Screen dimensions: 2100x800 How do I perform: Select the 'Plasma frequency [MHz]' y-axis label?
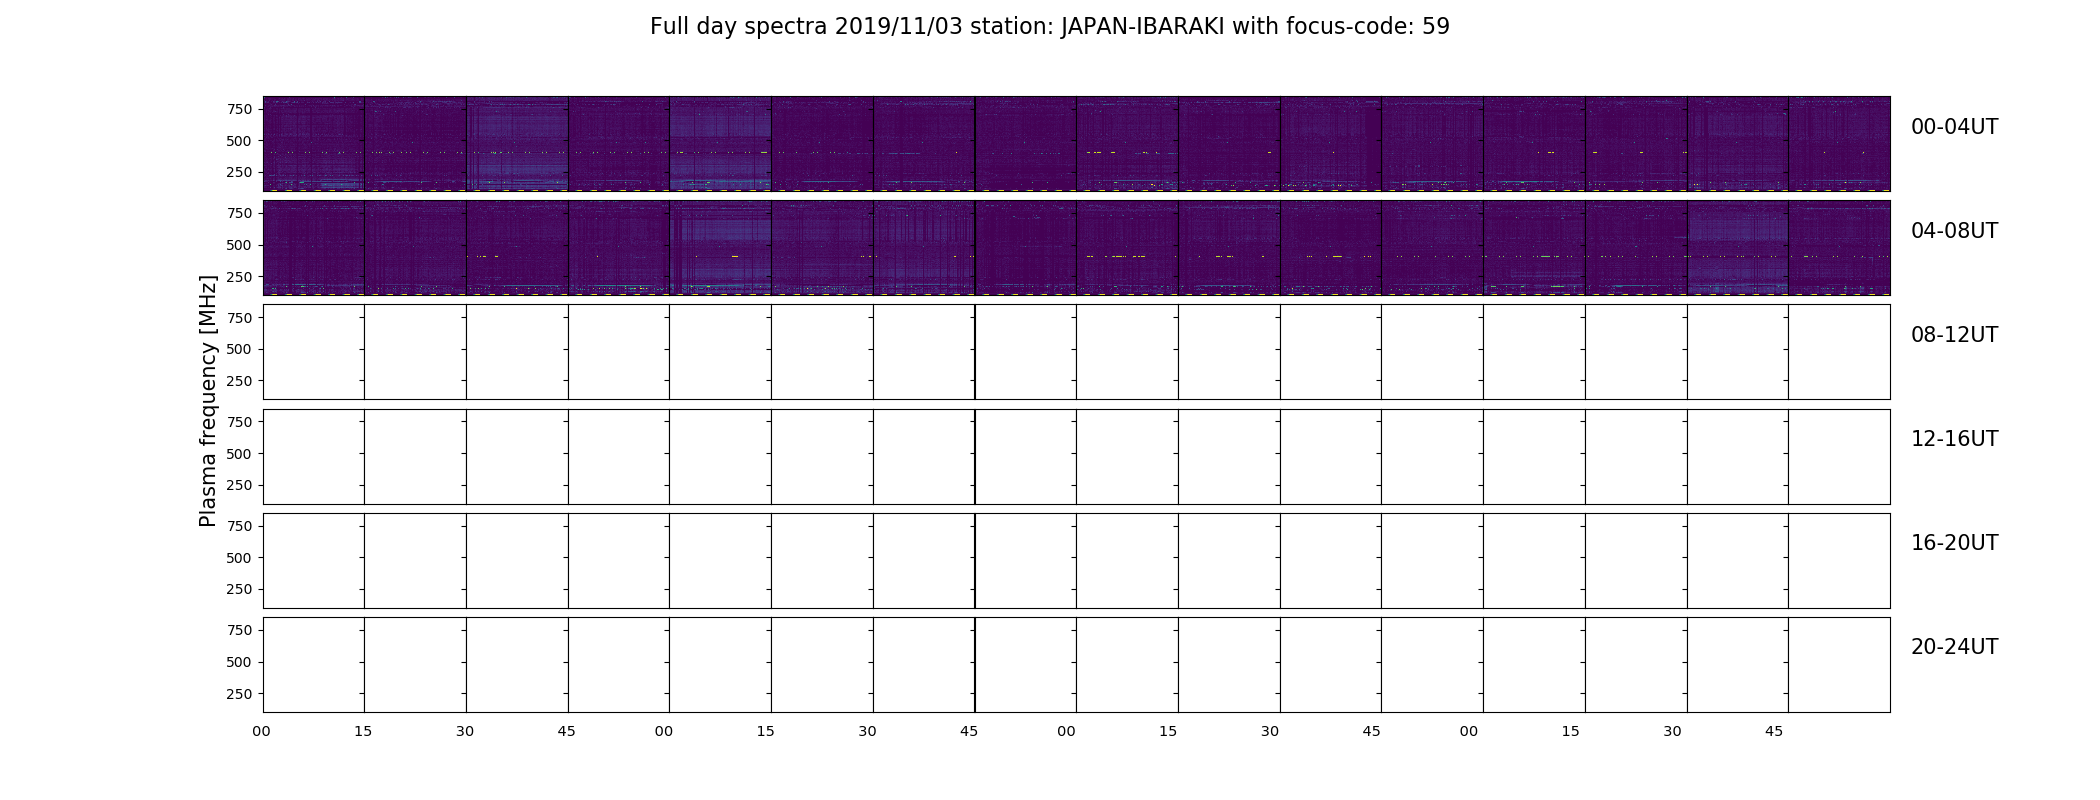(208, 401)
